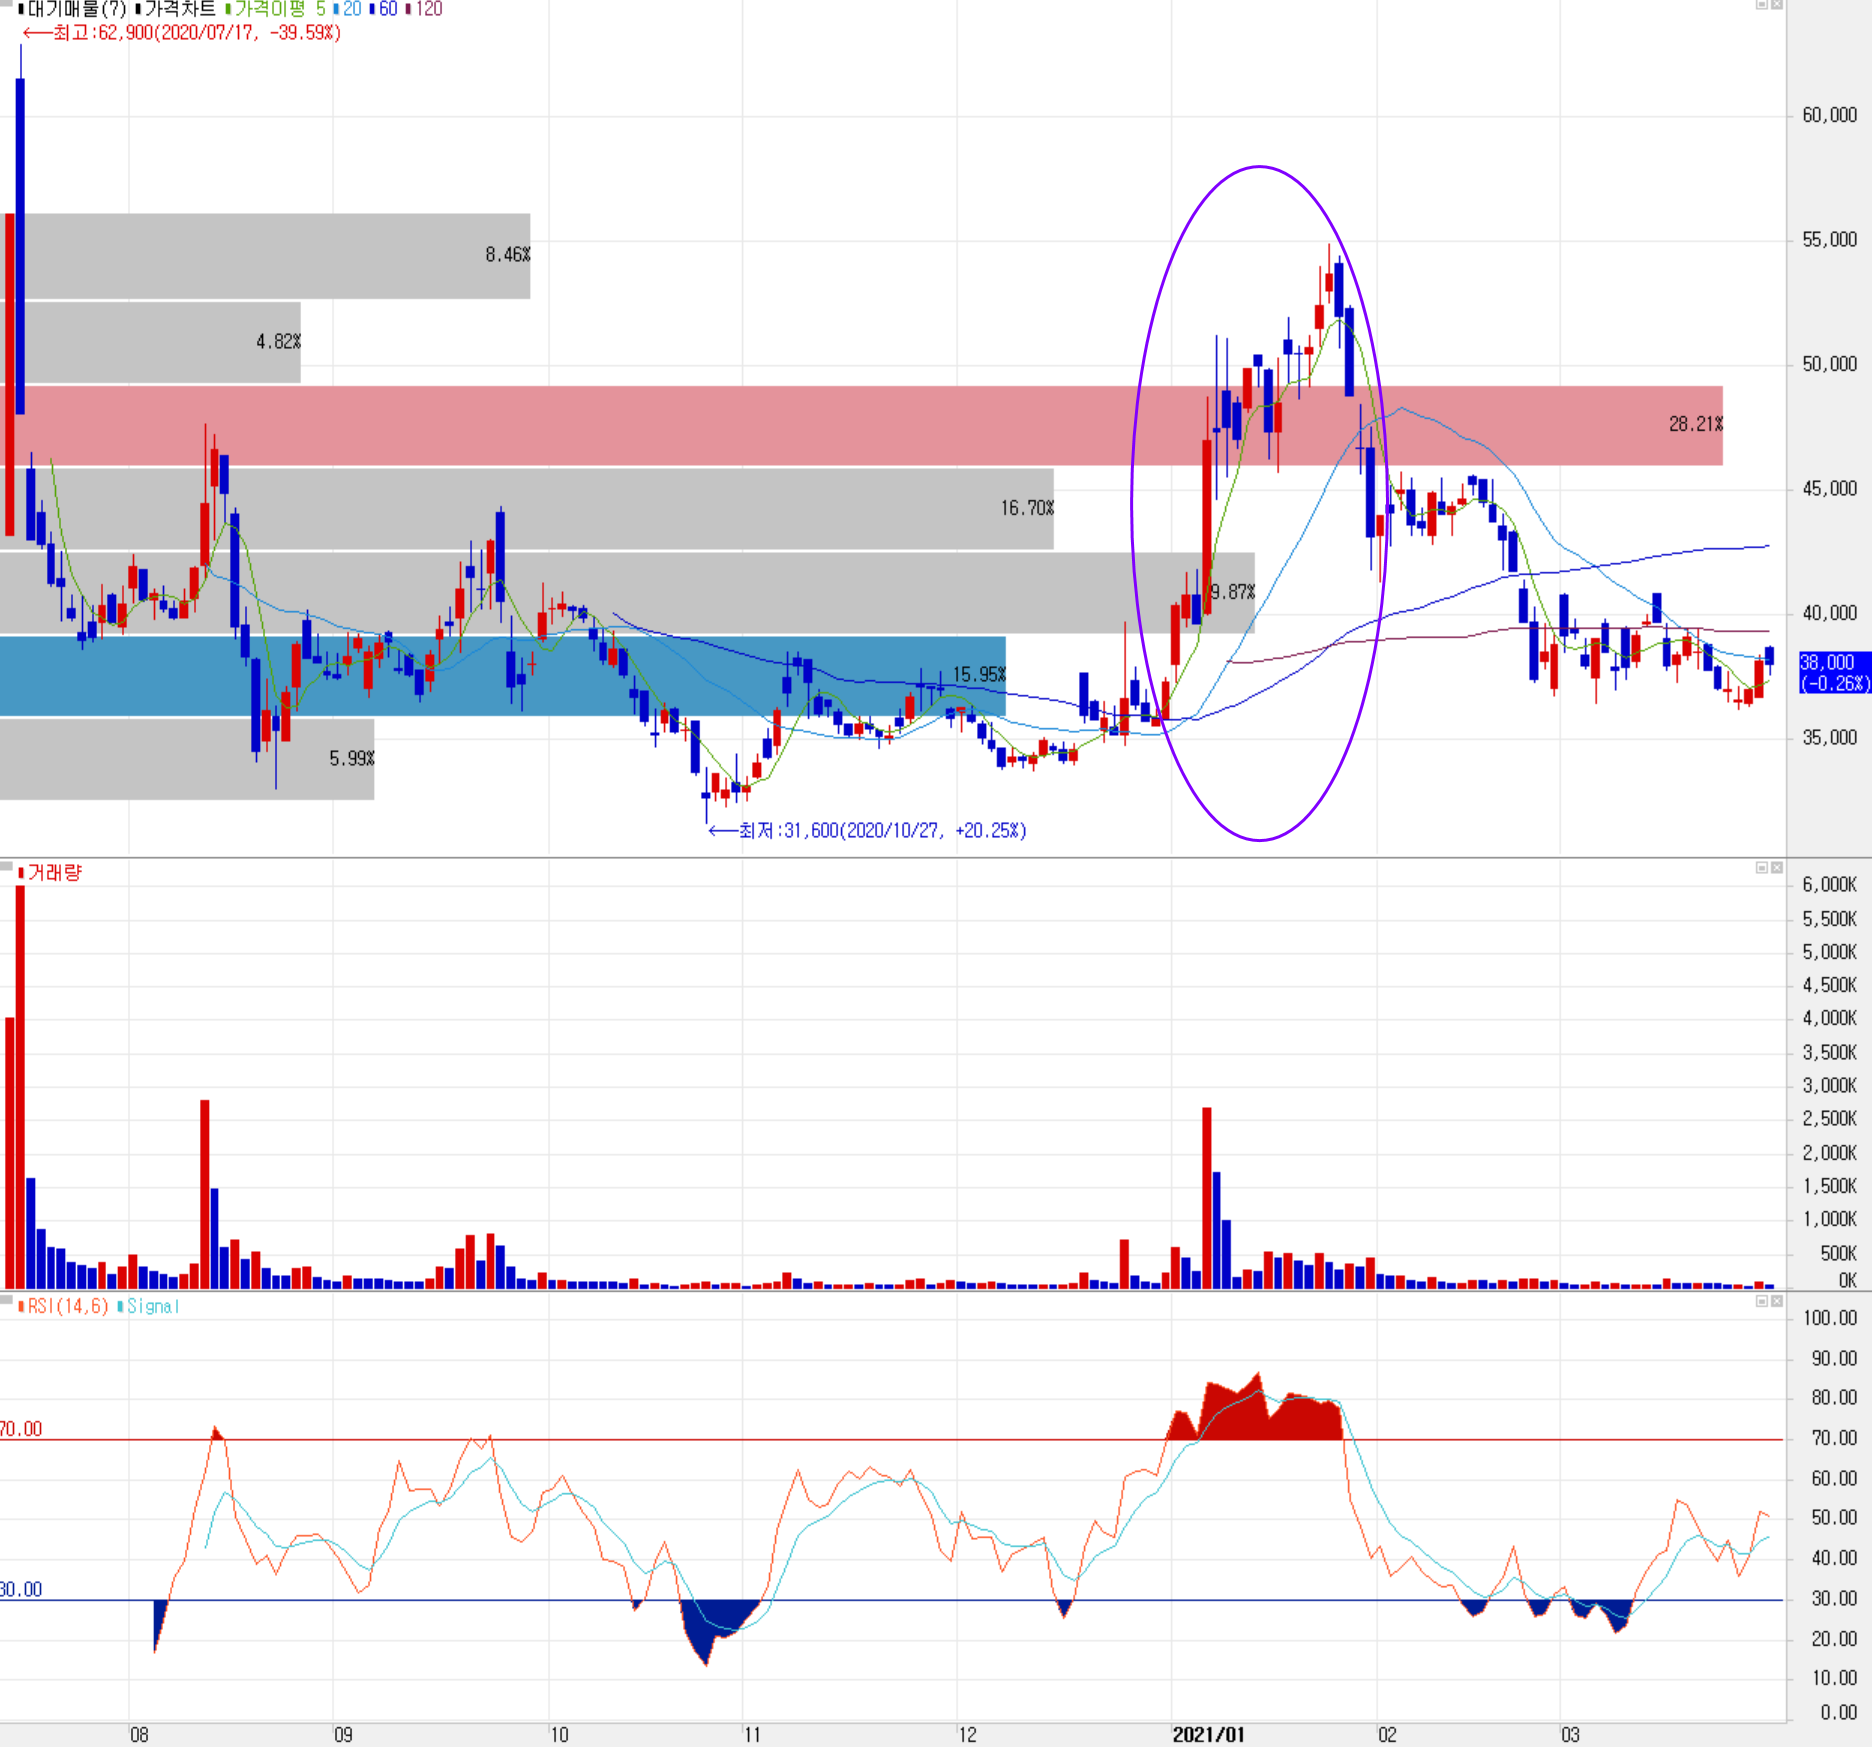Click the 60,000 price axis label

[x=1829, y=115]
